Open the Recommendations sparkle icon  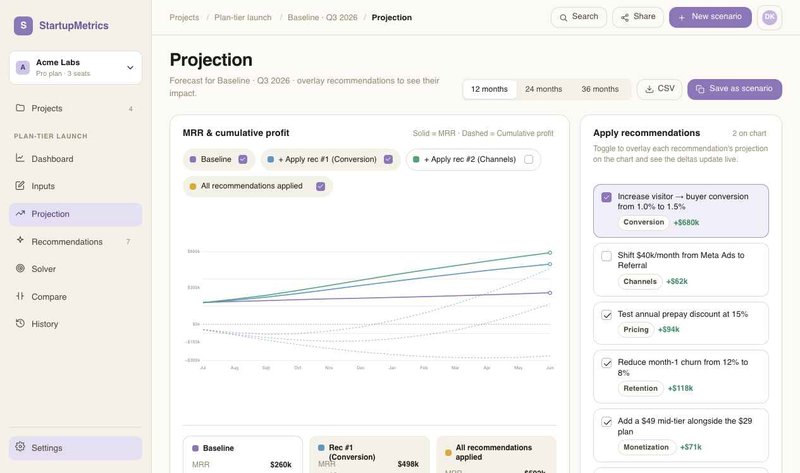point(20,241)
